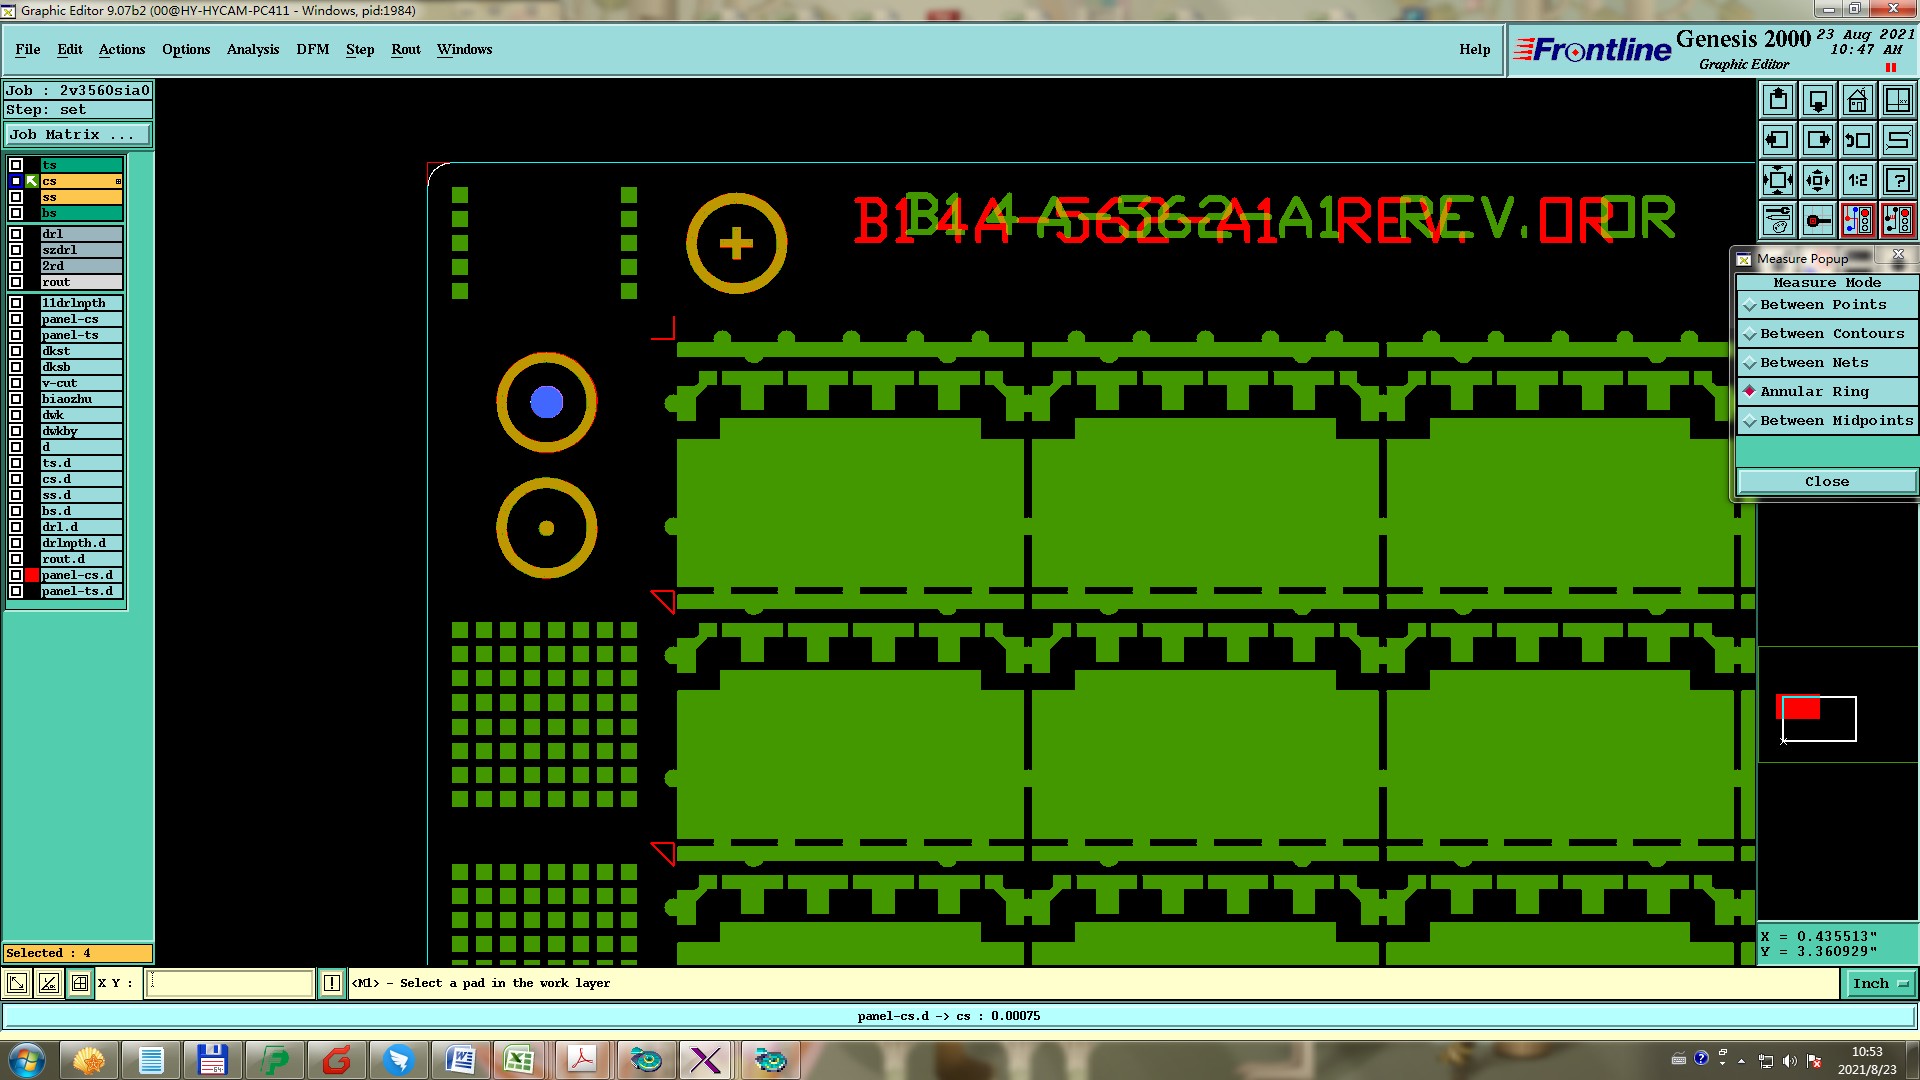This screenshot has height=1080, width=1920.
Task: Click the 1:2 zoom scale icon
Action: [1857, 180]
